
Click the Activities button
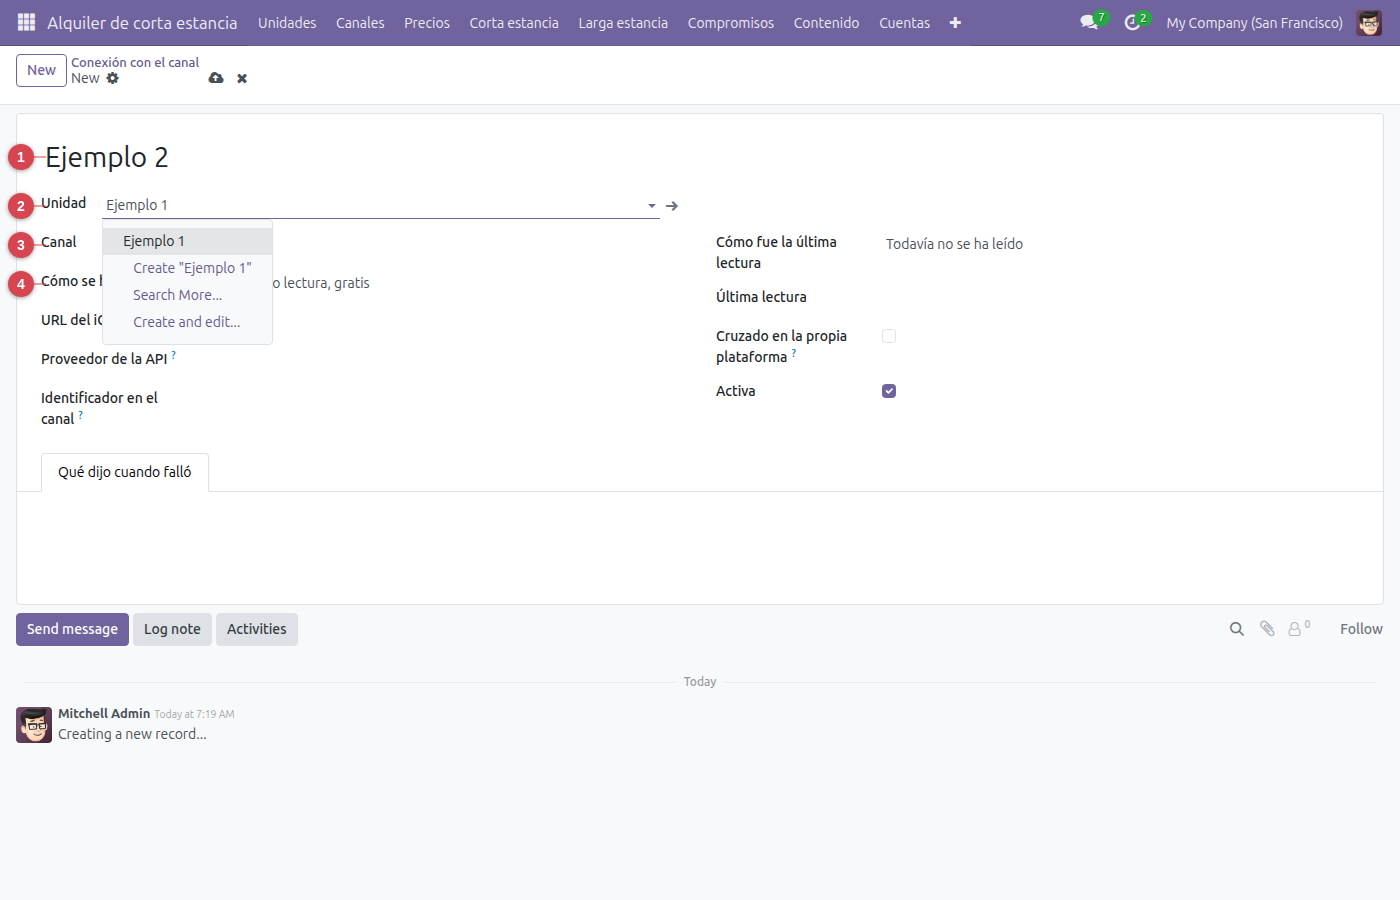coord(257,629)
